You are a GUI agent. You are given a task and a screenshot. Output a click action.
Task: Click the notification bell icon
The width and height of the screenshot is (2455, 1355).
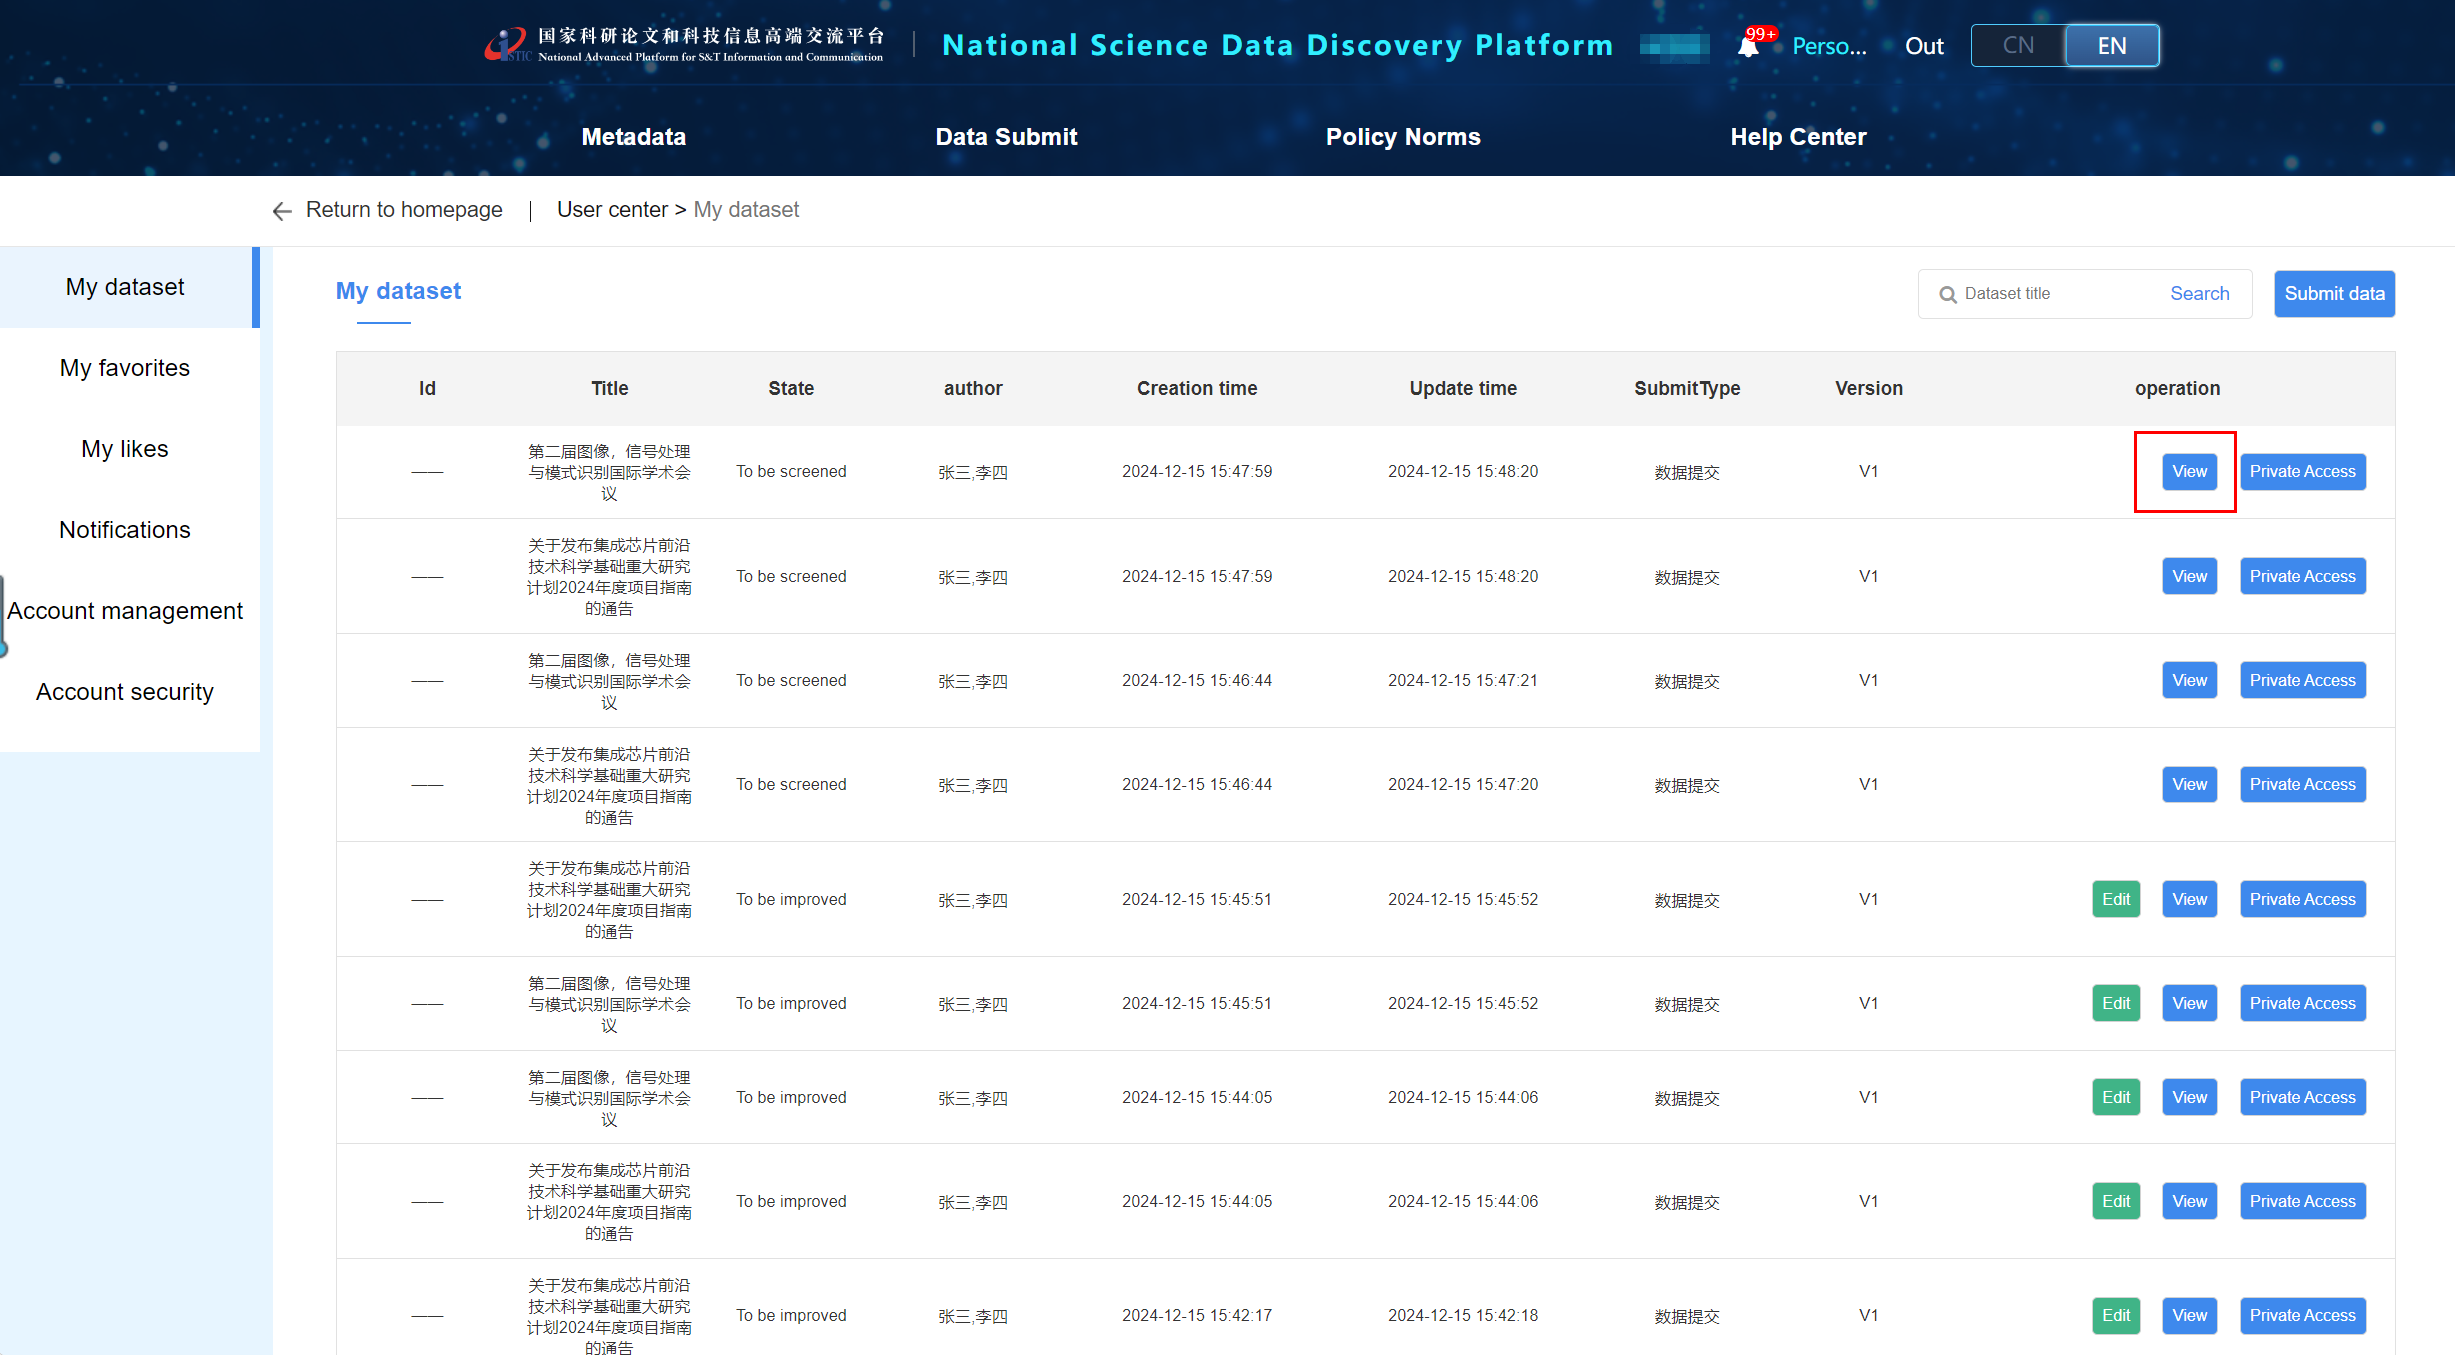click(1748, 46)
